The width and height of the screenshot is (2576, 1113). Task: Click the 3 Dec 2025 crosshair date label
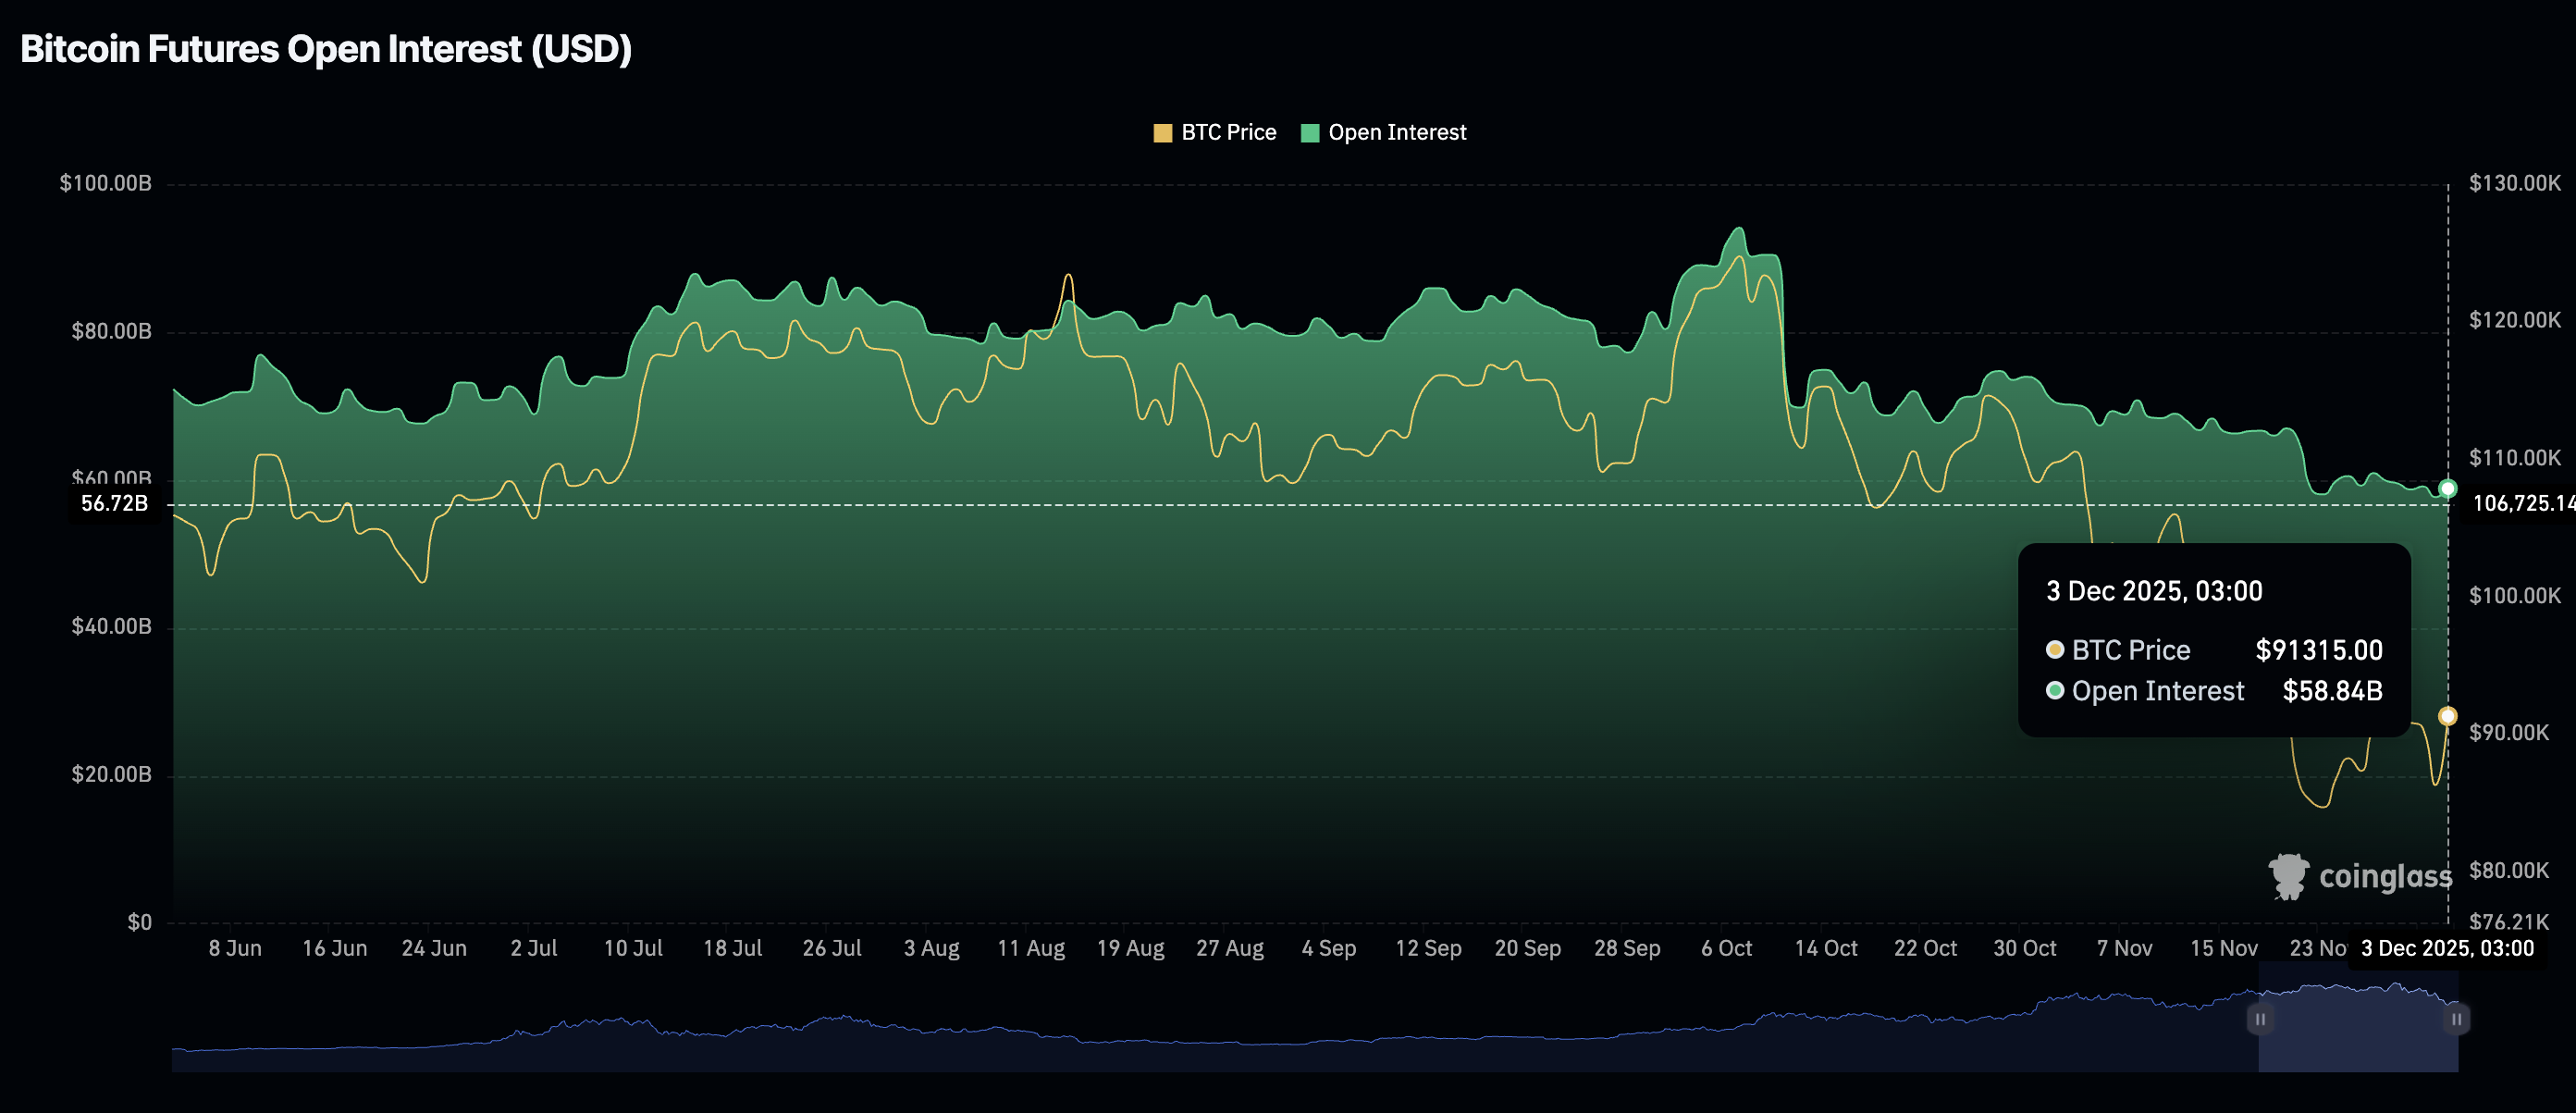pyautogui.click(x=2447, y=948)
